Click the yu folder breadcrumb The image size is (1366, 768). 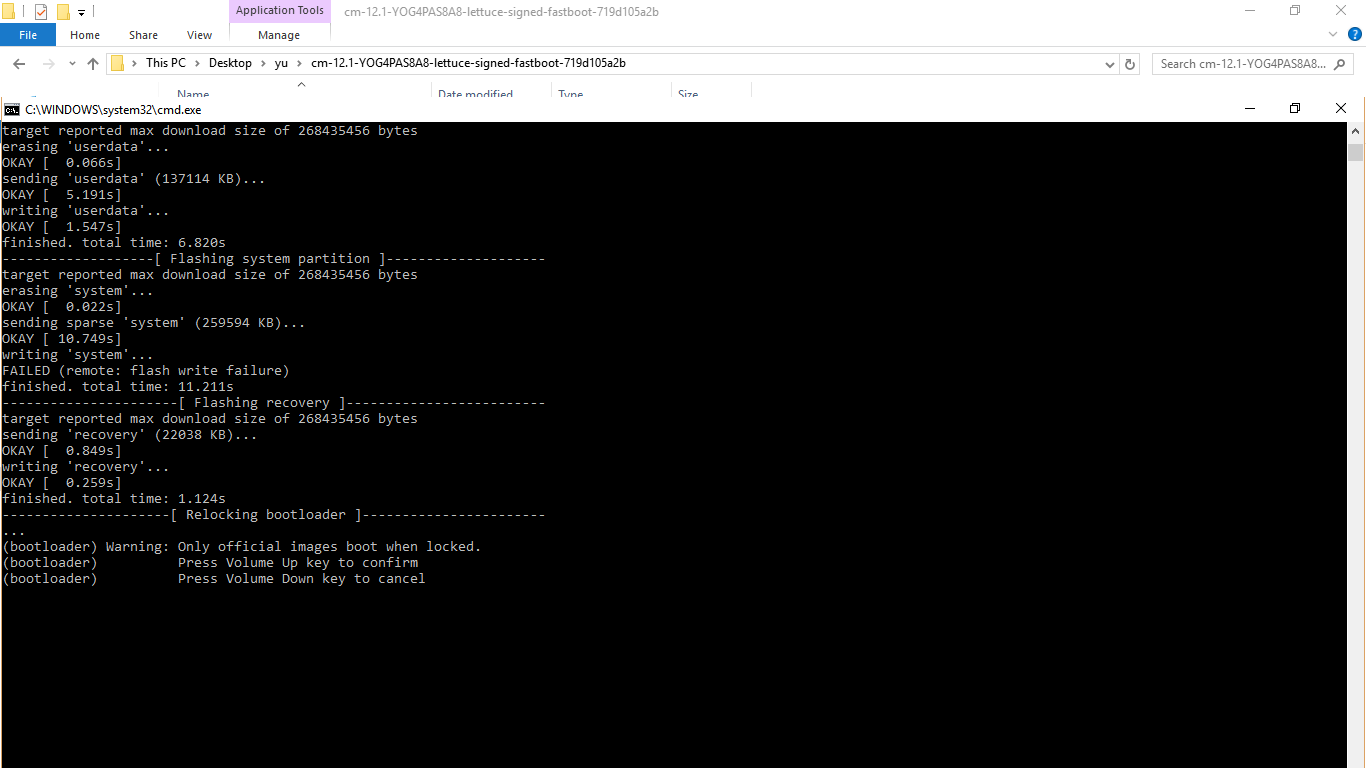tap(281, 63)
